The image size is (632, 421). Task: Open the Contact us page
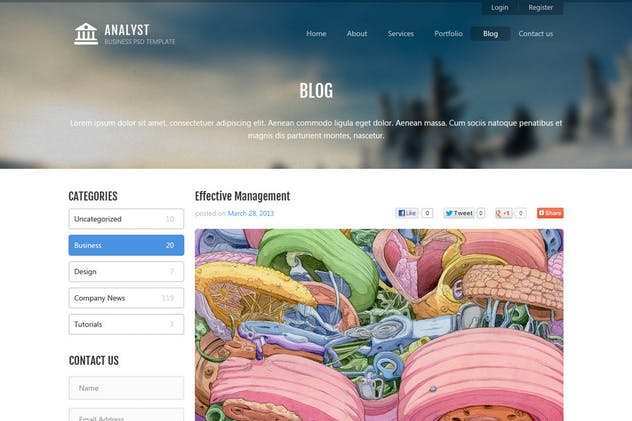point(536,34)
